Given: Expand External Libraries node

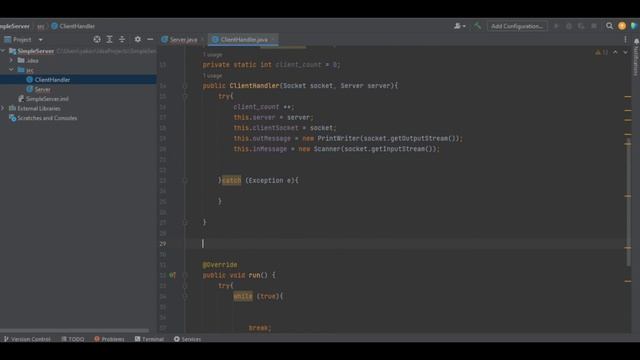Looking at the screenshot, I should [x=3, y=108].
